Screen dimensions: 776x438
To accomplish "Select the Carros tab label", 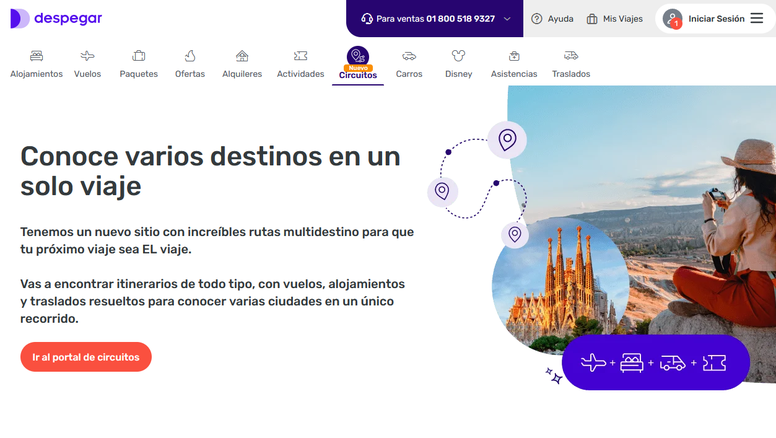I will (x=409, y=74).
